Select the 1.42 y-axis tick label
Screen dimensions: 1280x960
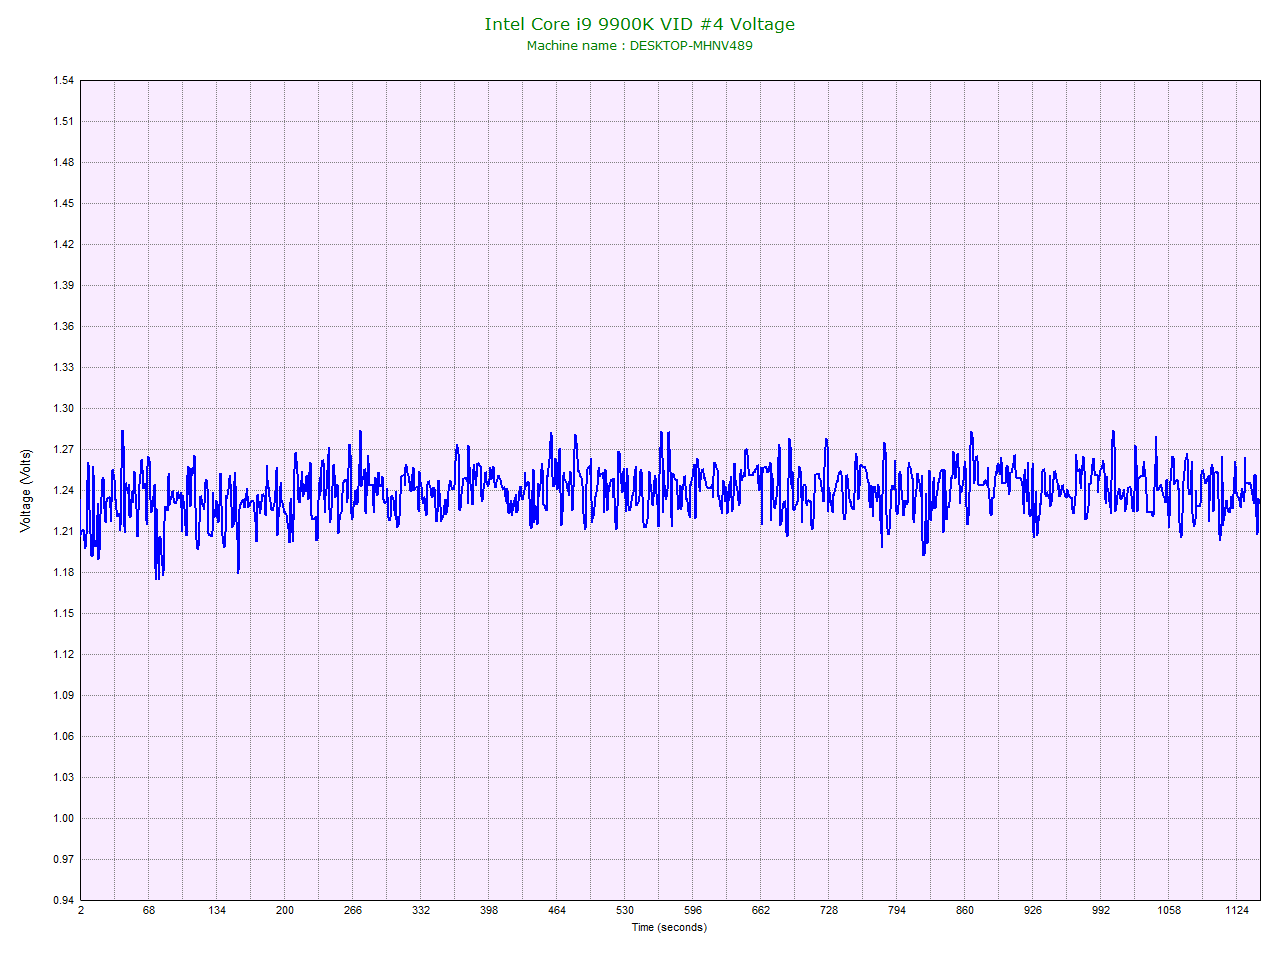tap(64, 245)
